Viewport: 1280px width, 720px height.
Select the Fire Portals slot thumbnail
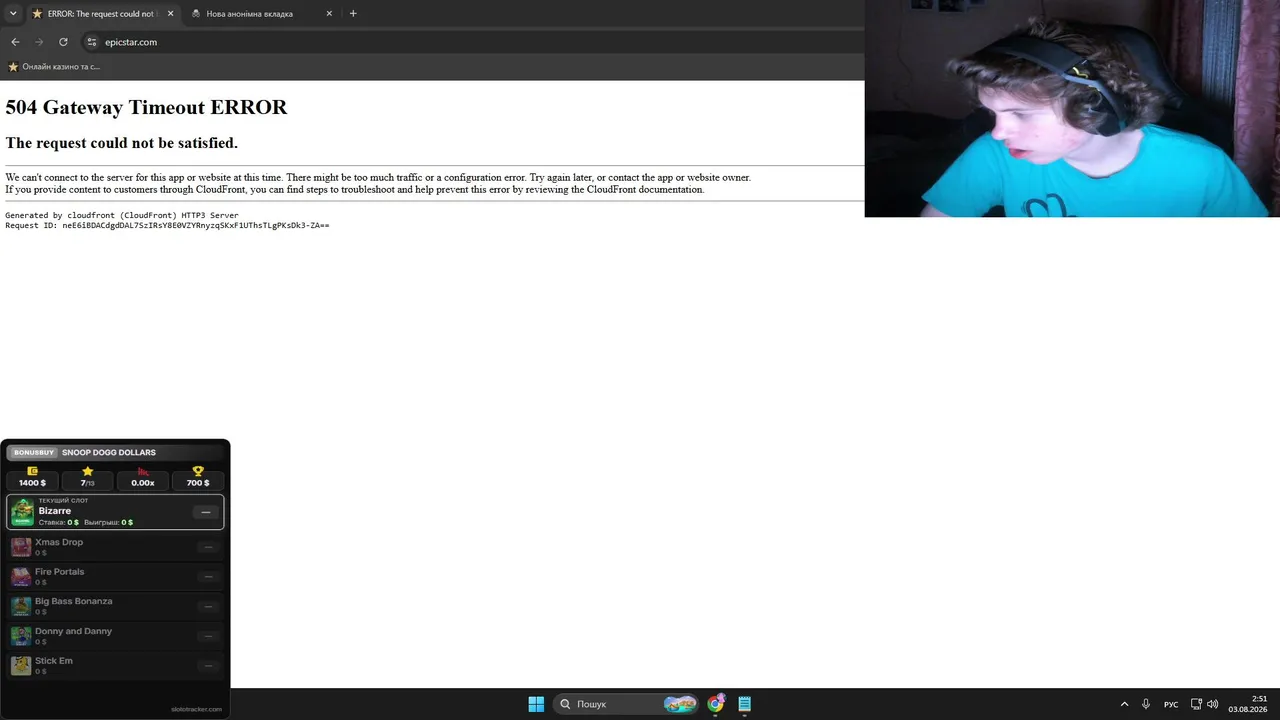21,577
